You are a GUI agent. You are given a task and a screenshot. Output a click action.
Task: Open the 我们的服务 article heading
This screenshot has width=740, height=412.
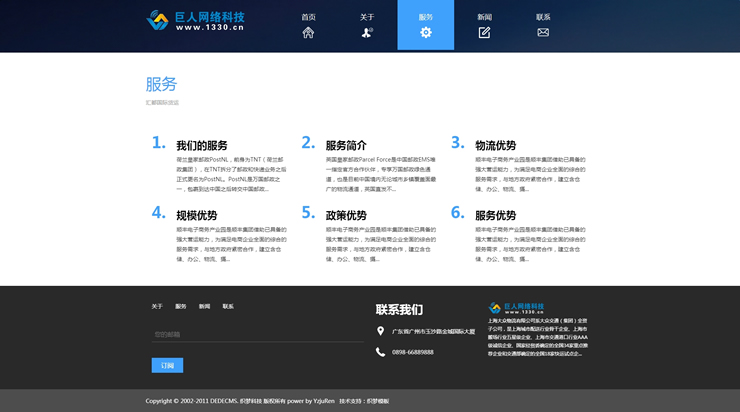click(x=202, y=145)
